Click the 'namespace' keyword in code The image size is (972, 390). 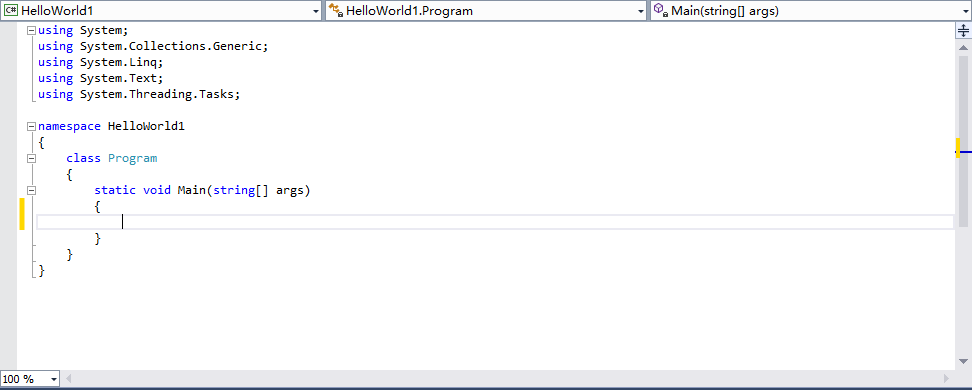tap(69, 126)
